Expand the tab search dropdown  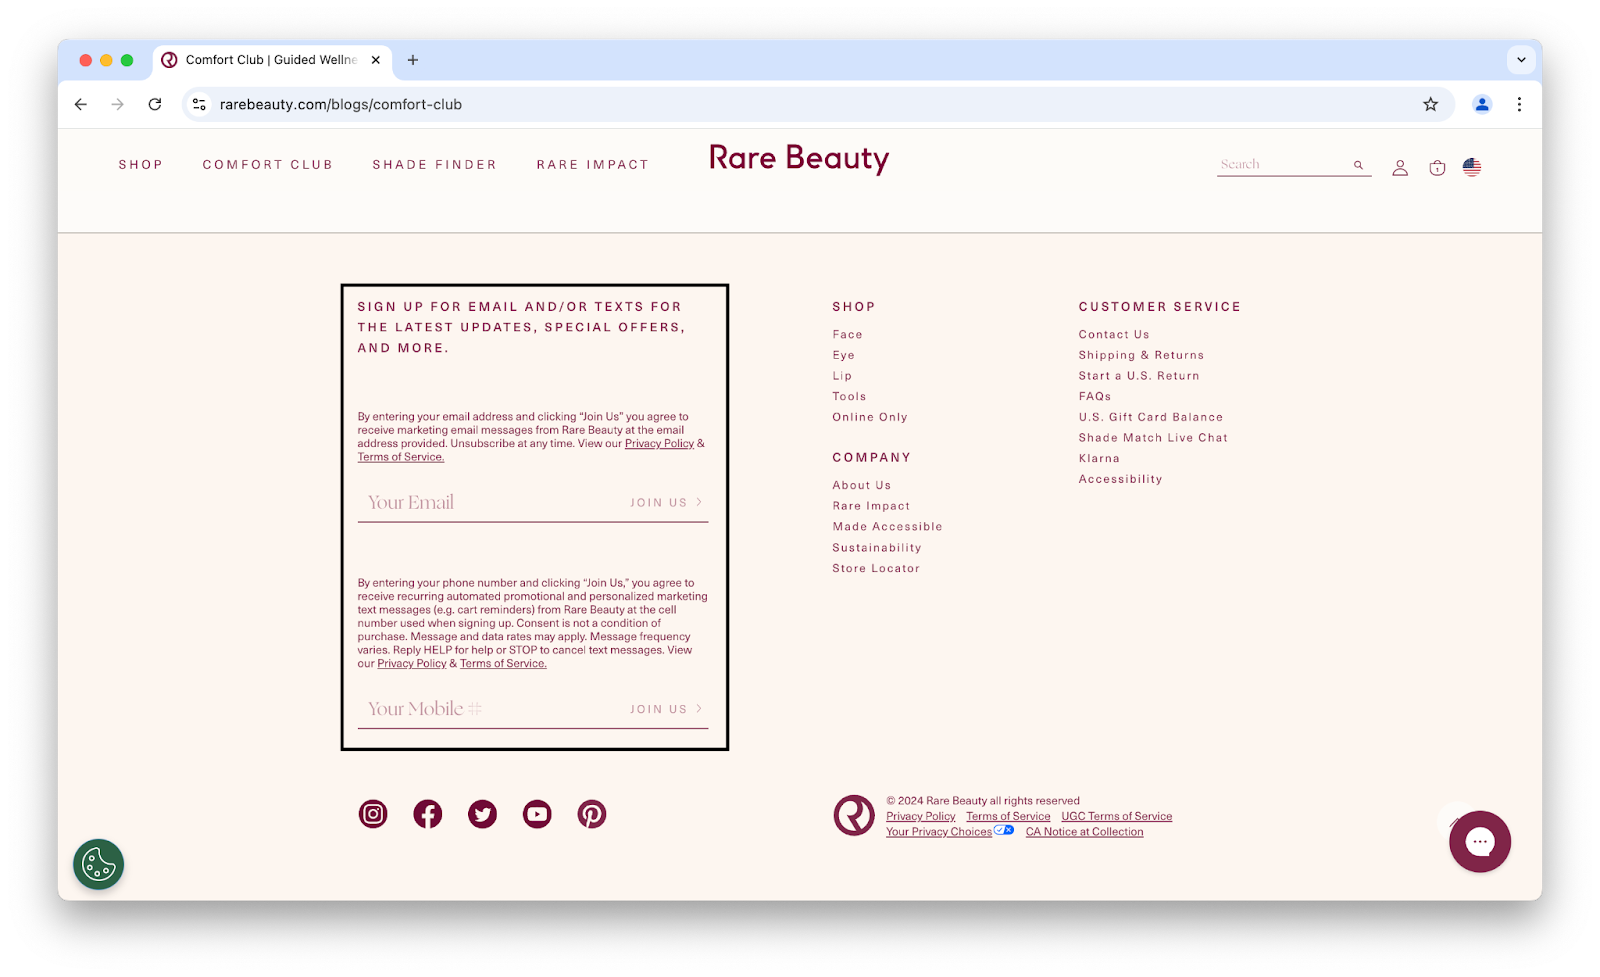pos(1521,60)
